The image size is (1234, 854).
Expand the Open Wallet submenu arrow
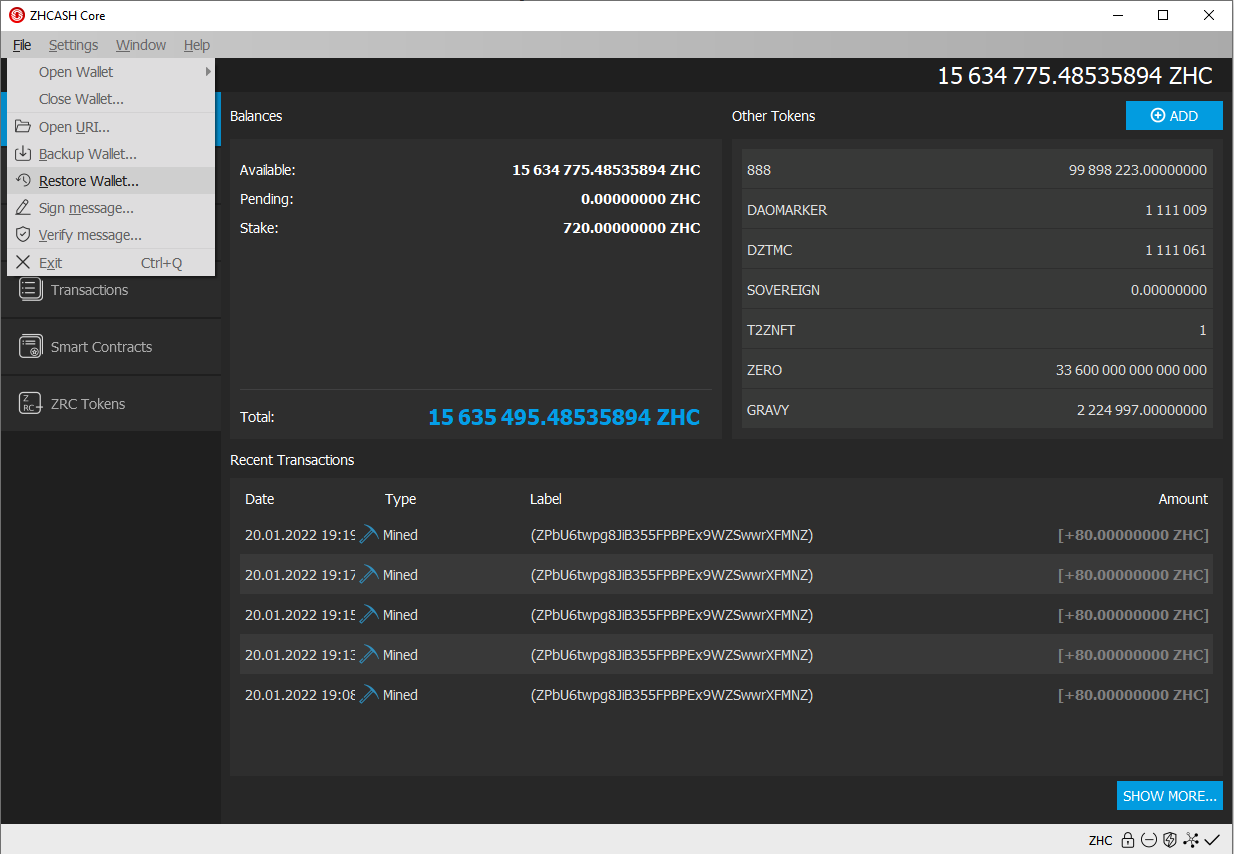pyautogui.click(x=208, y=72)
